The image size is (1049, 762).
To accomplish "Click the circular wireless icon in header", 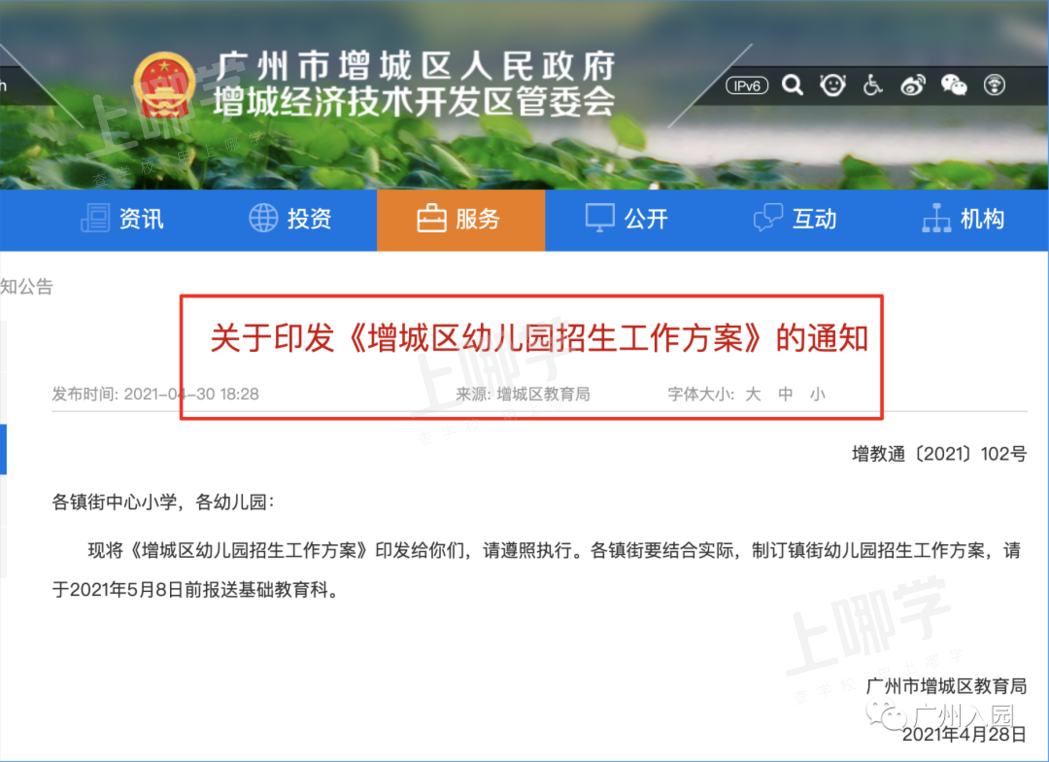I will [x=994, y=85].
